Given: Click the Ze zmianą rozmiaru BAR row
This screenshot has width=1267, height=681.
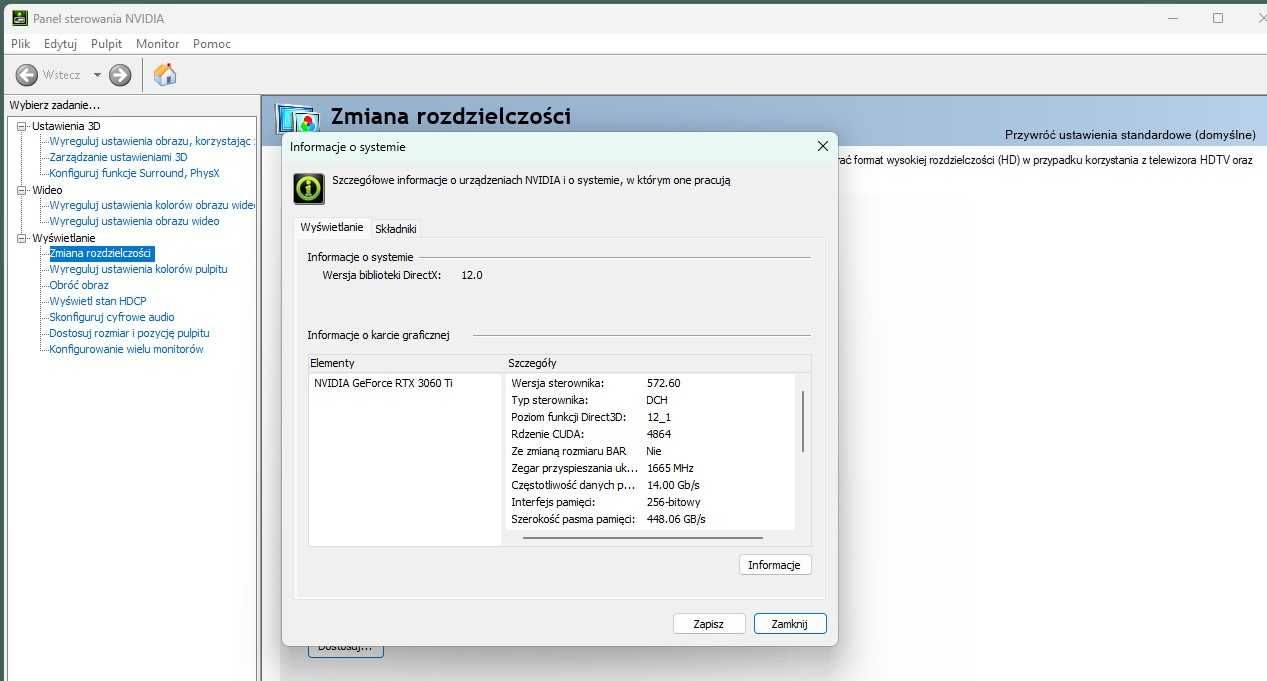Looking at the screenshot, I should click(651, 451).
